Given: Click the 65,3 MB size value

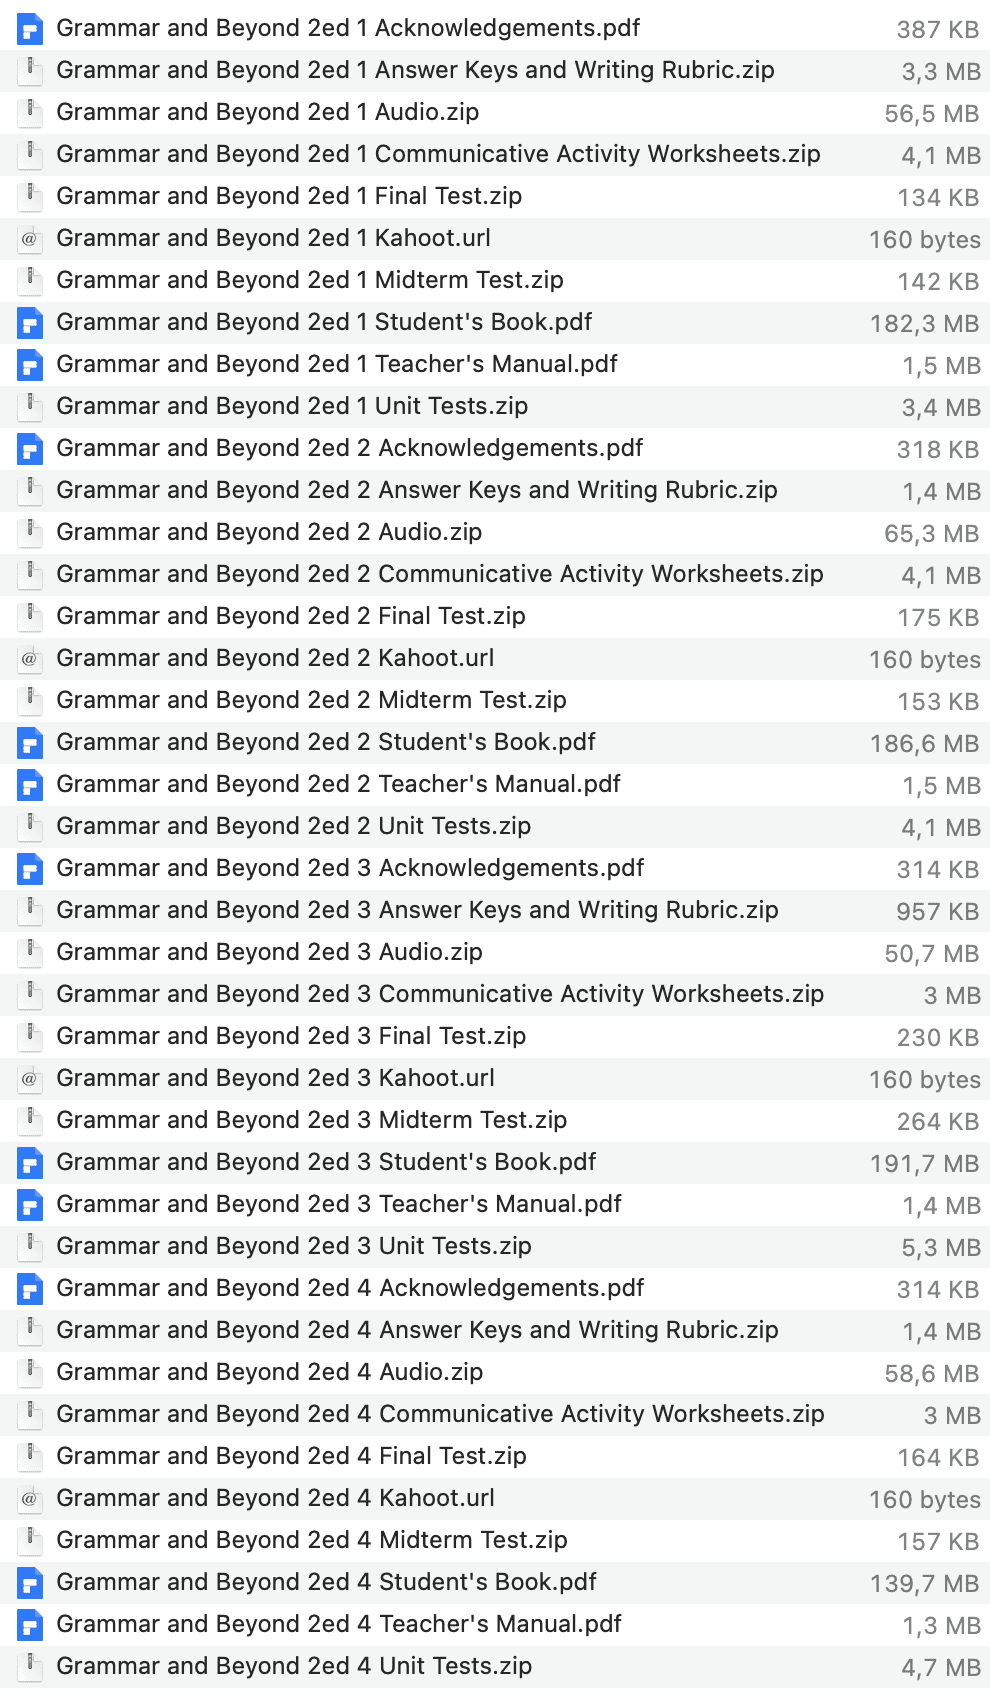Looking at the screenshot, I should (932, 534).
